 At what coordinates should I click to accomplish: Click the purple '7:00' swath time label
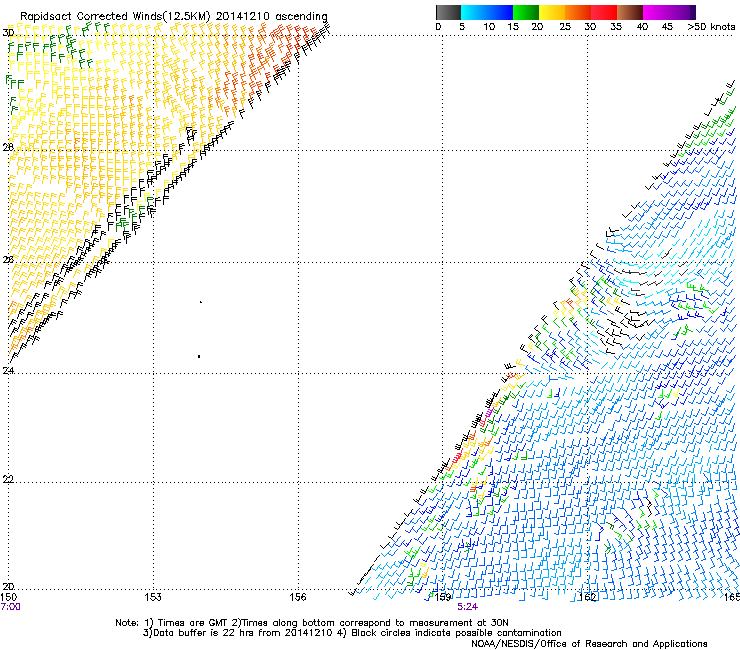10,607
